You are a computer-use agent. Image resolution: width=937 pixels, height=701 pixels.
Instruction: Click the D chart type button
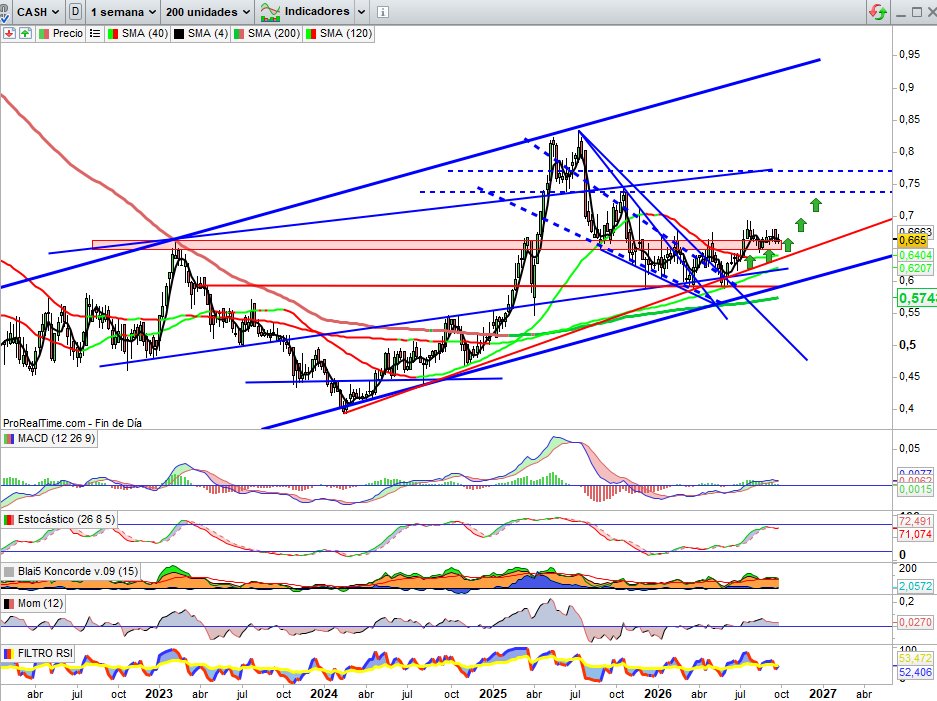coord(75,11)
